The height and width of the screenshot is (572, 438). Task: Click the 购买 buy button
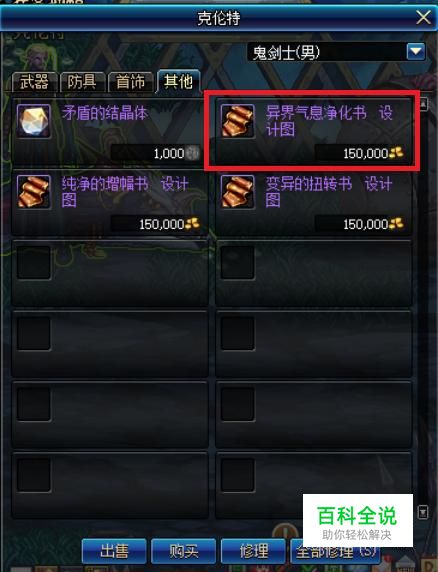[183, 551]
